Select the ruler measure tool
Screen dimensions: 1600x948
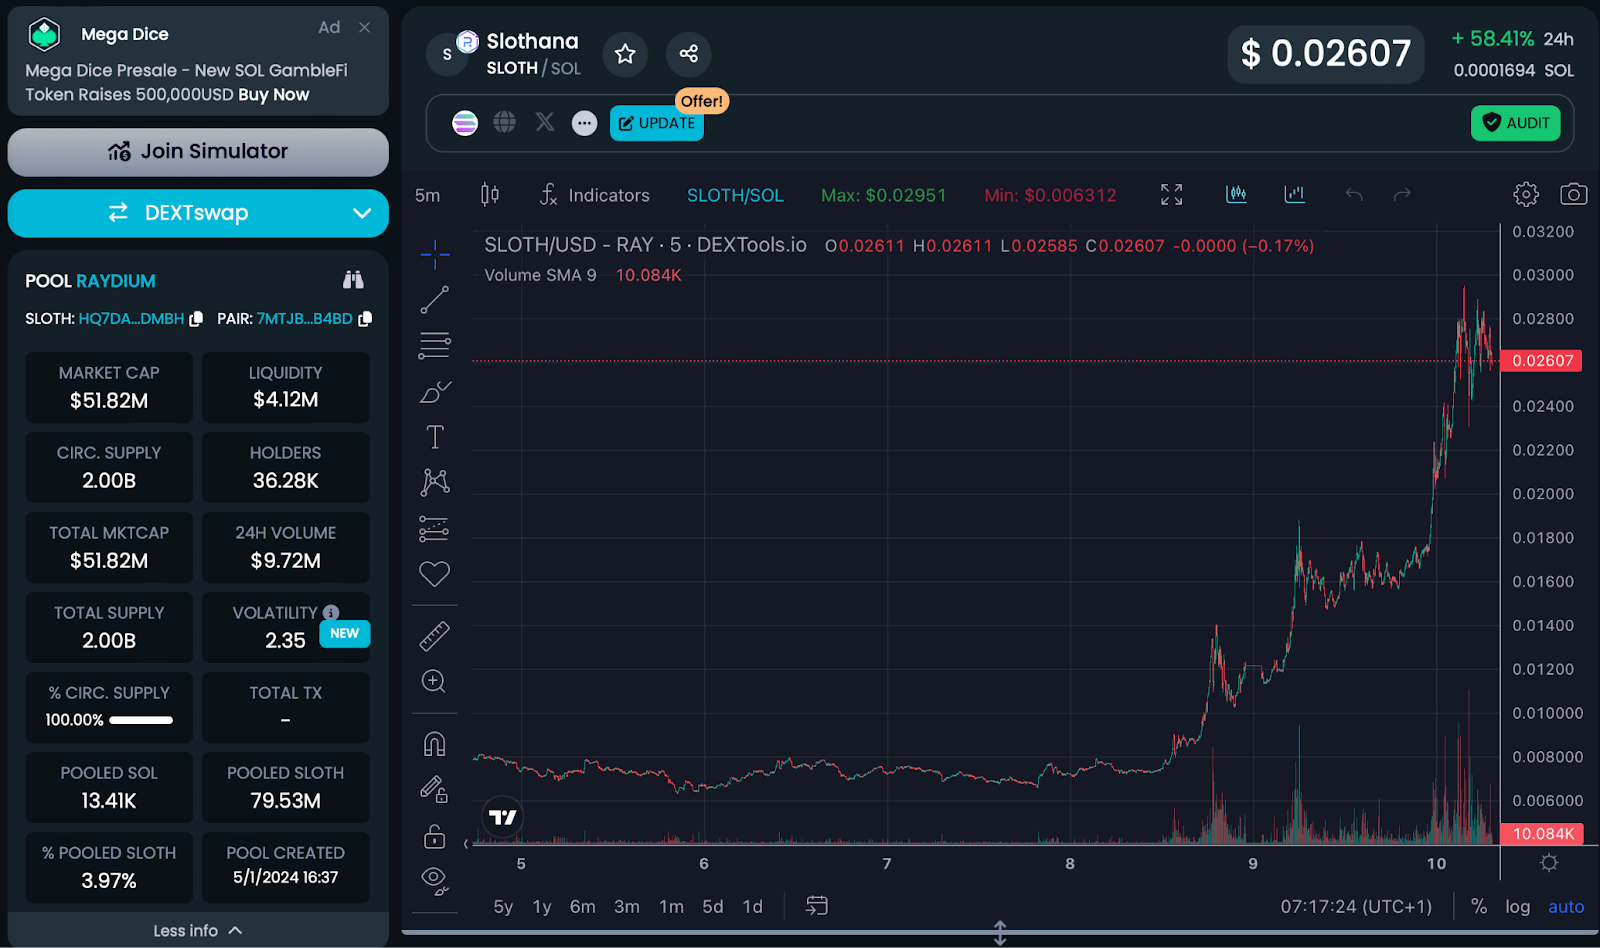click(434, 636)
